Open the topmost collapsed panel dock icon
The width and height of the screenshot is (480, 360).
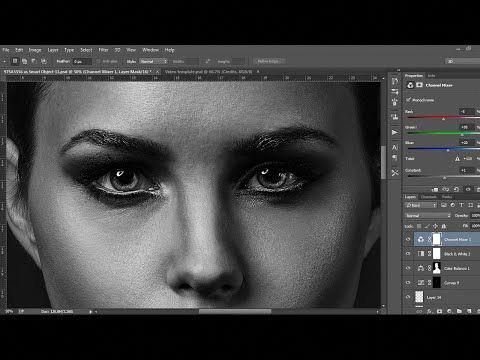click(x=395, y=81)
